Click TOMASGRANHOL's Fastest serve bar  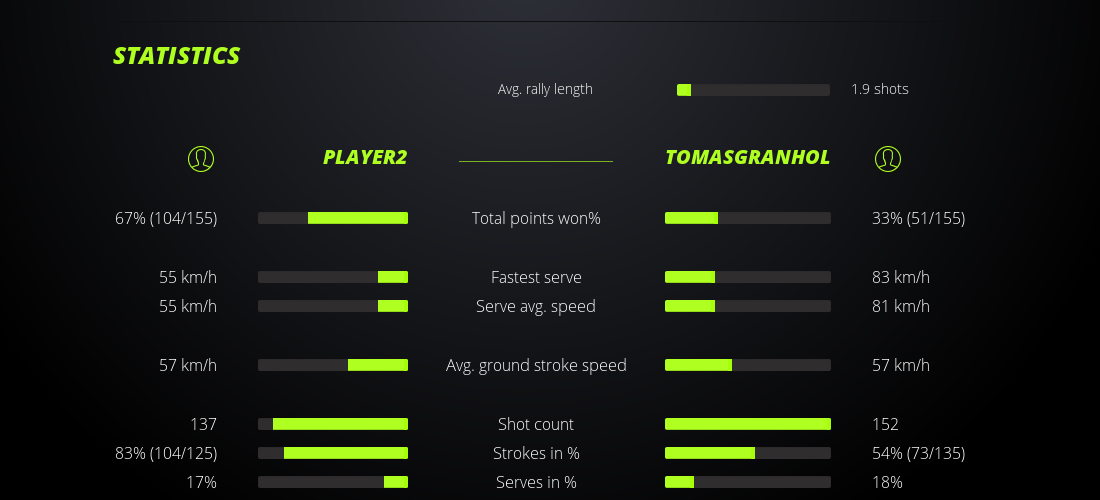[747, 277]
